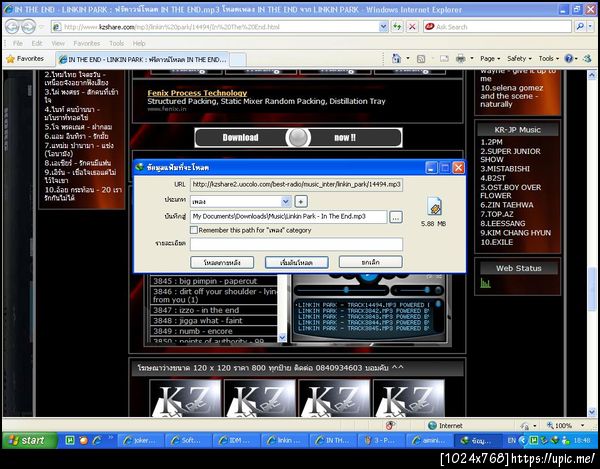Image resolution: width=600 pixels, height=469 pixels.
Task: Click the green quick launch icon
Action: (70, 440)
